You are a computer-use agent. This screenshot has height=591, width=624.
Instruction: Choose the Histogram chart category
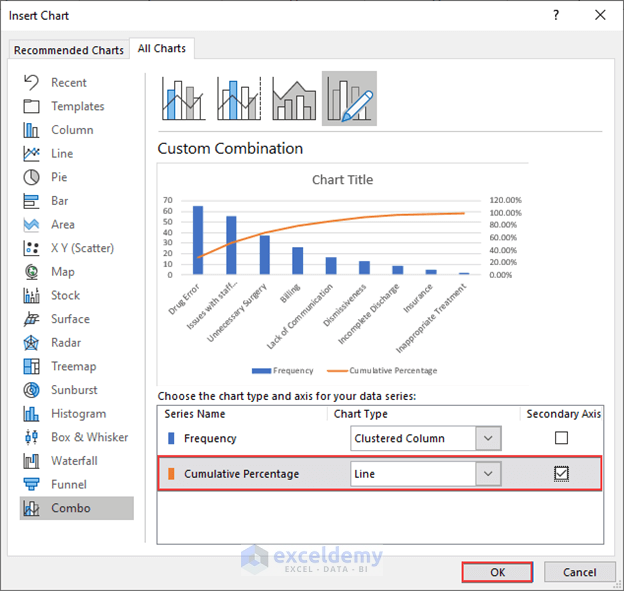coord(77,414)
